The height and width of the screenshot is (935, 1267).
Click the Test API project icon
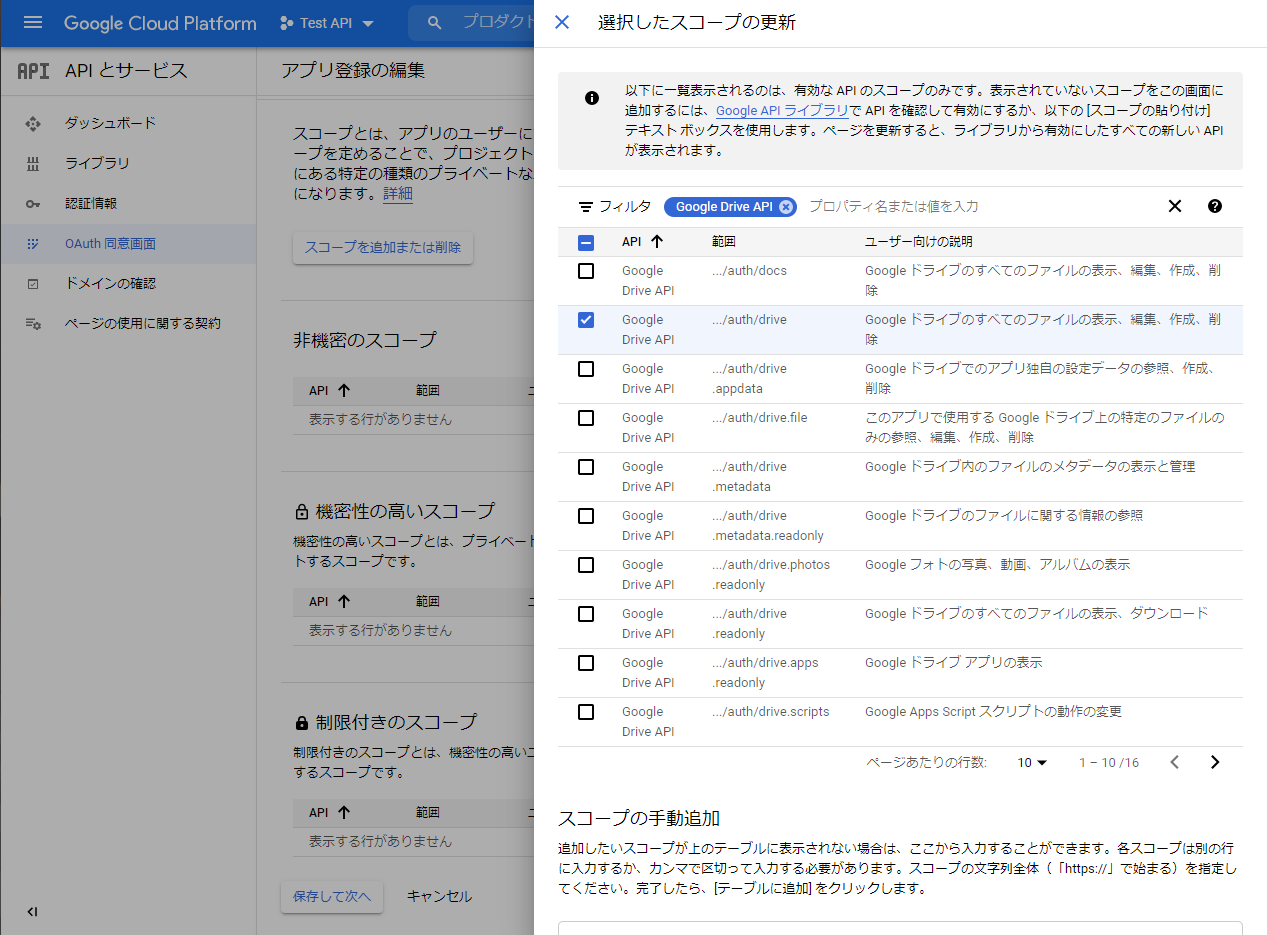click(287, 22)
